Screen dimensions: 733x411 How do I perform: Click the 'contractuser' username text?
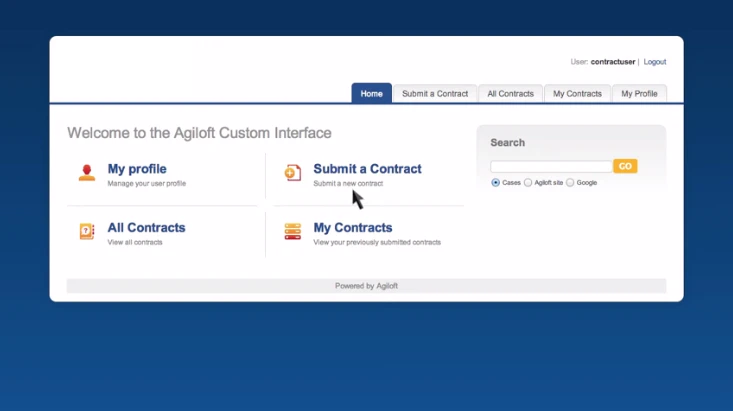point(613,62)
